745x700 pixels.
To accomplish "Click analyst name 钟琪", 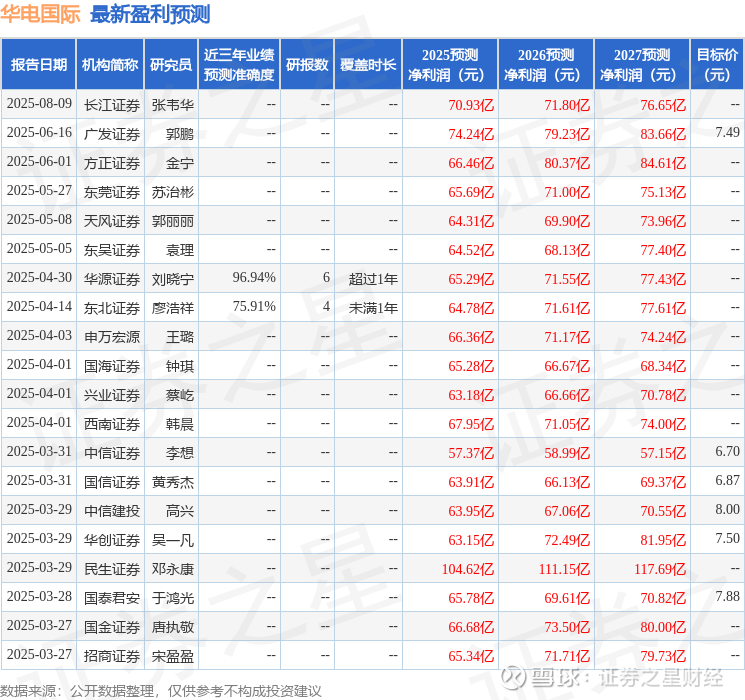I will pyautogui.click(x=180, y=366).
